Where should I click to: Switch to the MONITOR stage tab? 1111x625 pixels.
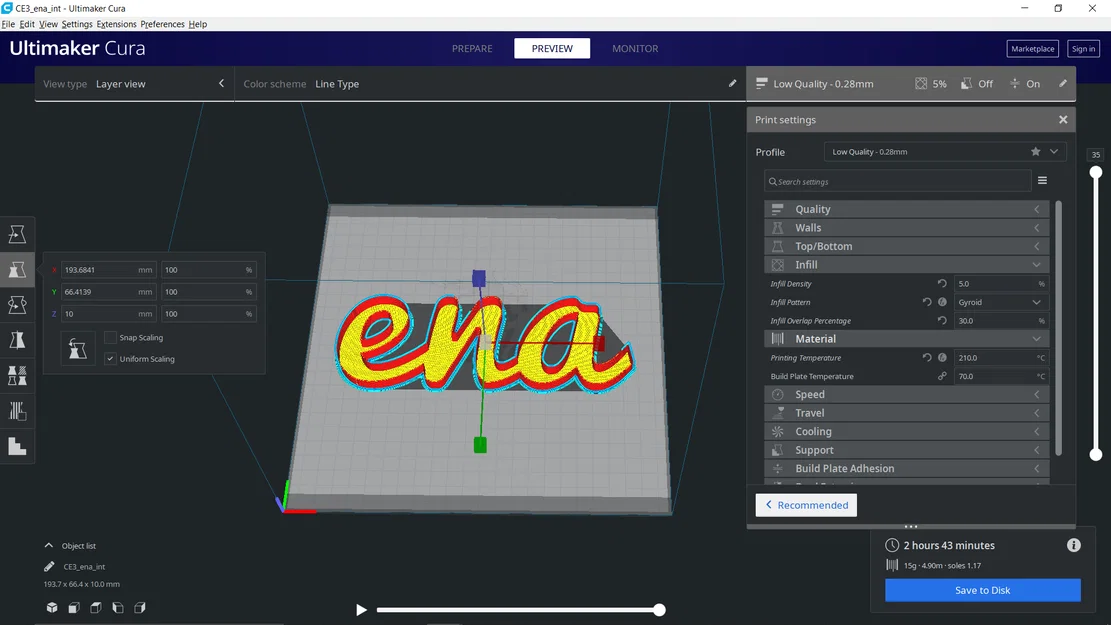(x=635, y=48)
